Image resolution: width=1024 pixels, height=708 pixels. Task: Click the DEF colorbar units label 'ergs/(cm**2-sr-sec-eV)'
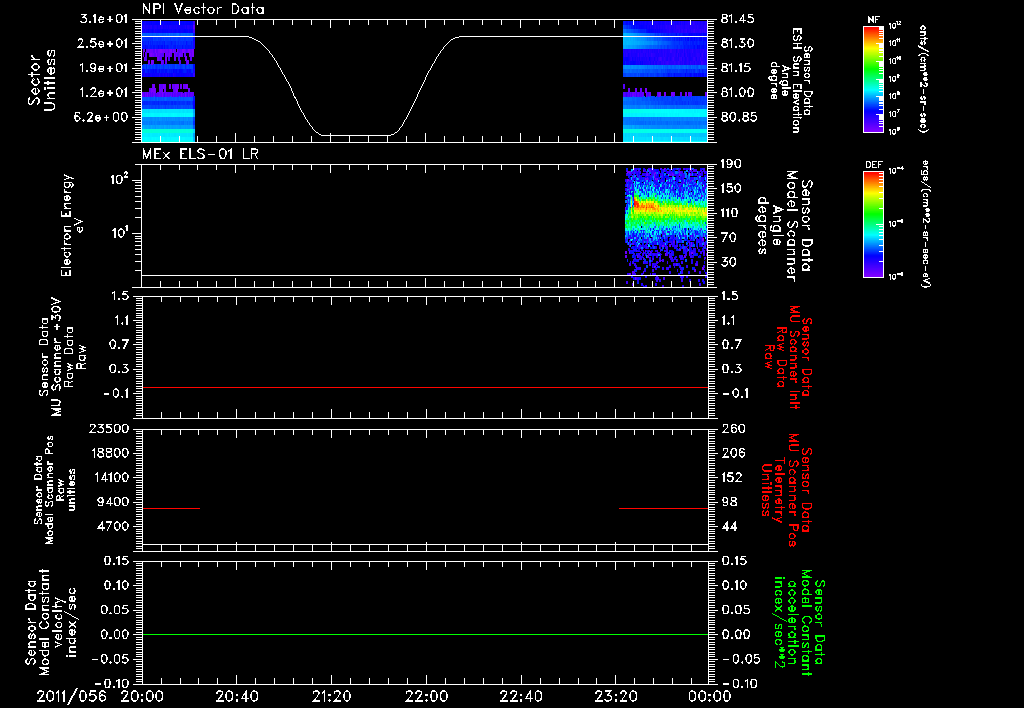pyautogui.click(x=925, y=223)
